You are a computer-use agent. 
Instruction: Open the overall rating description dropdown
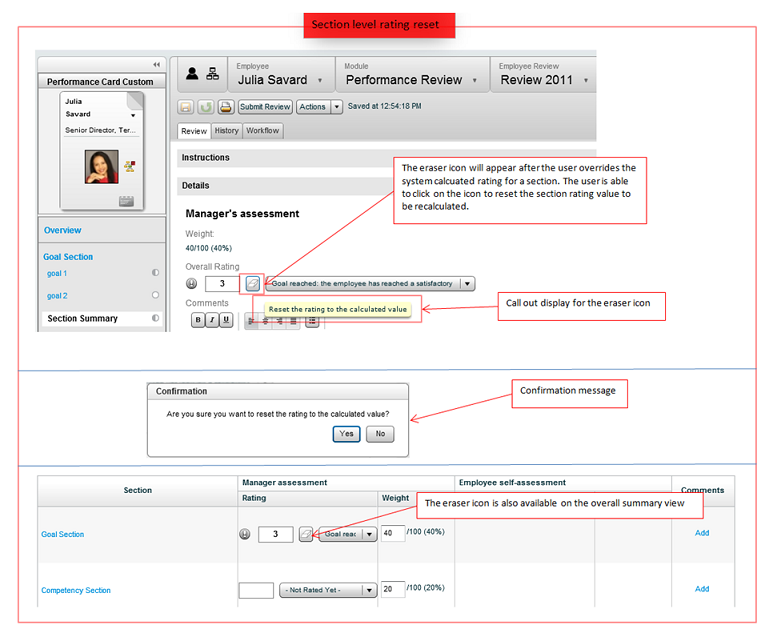click(467, 283)
